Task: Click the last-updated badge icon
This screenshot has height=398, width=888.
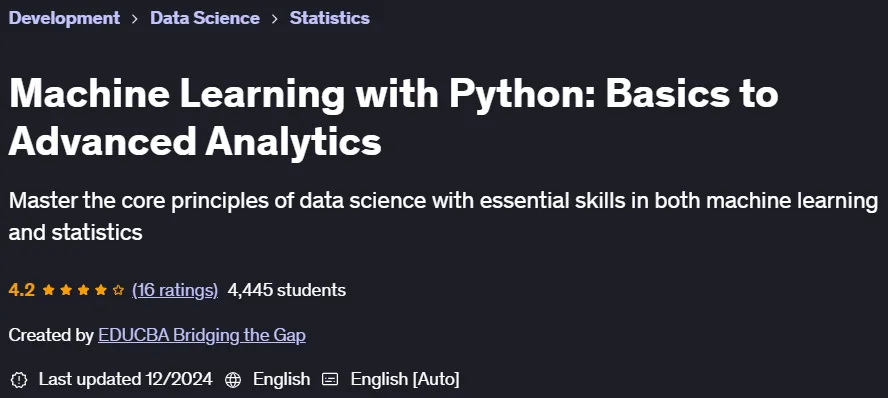Action: tap(19, 379)
